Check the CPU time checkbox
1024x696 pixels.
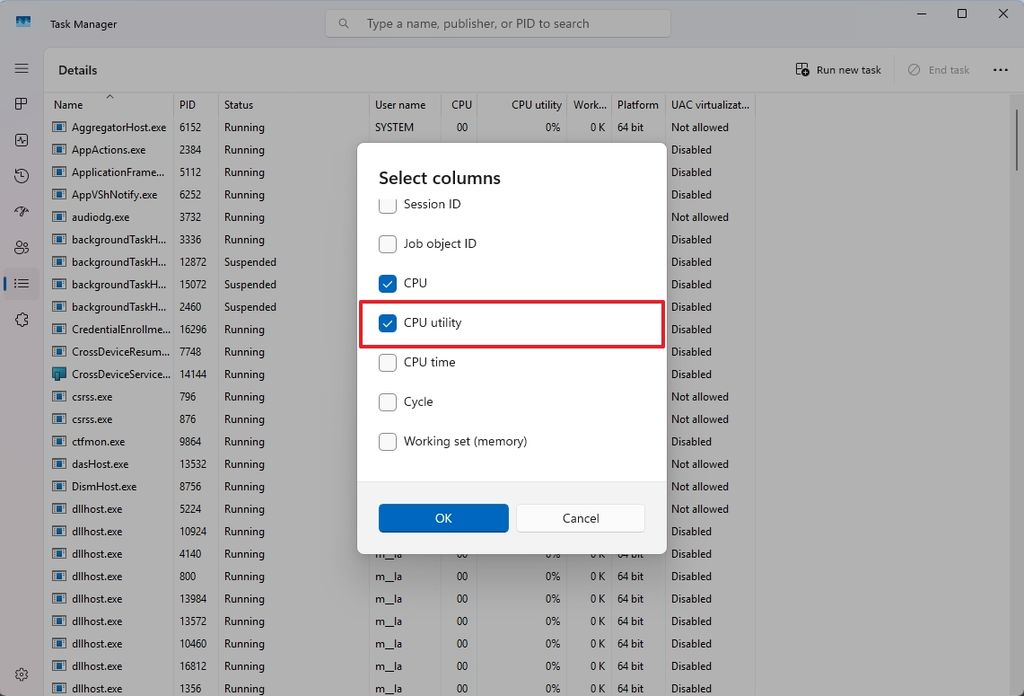pyautogui.click(x=388, y=363)
